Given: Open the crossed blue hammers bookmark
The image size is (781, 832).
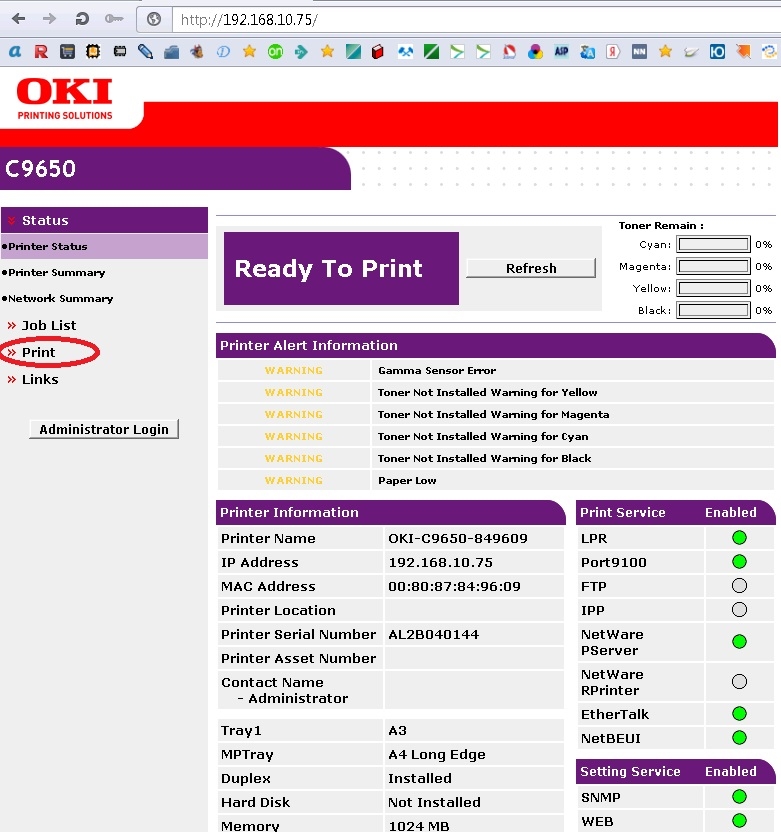Looking at the screenshot, I should (405, 52).
